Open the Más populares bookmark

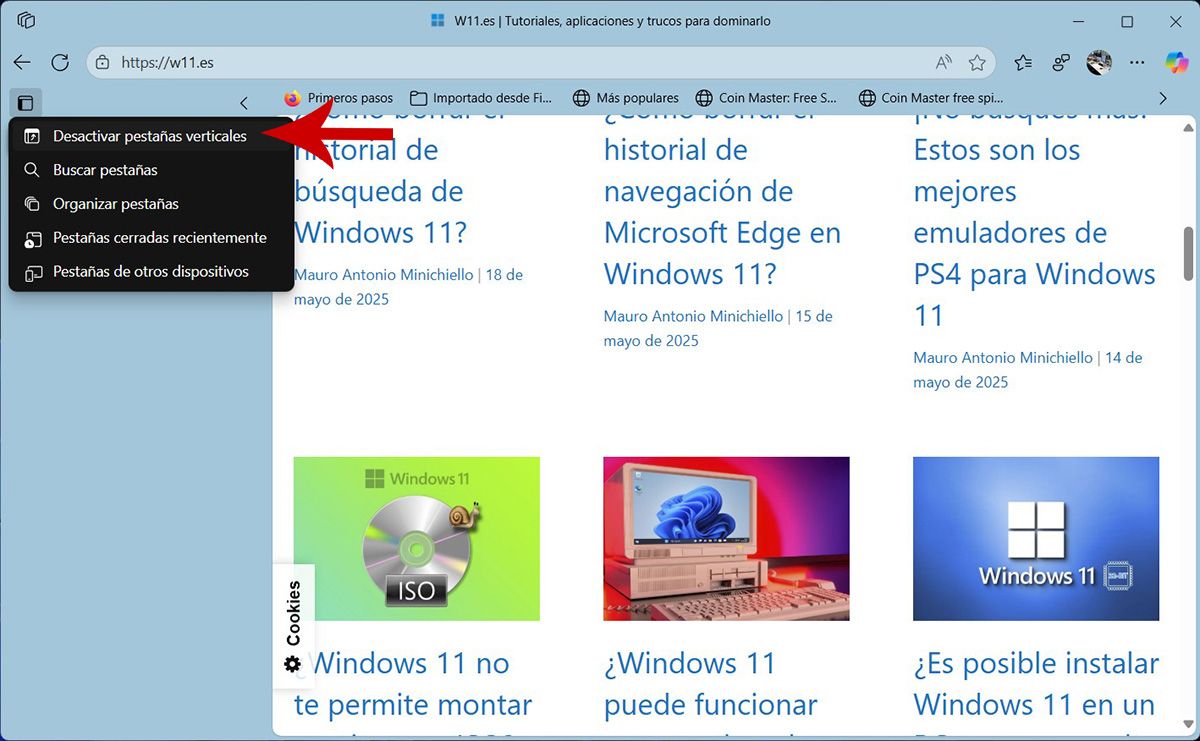pos(626,98)
